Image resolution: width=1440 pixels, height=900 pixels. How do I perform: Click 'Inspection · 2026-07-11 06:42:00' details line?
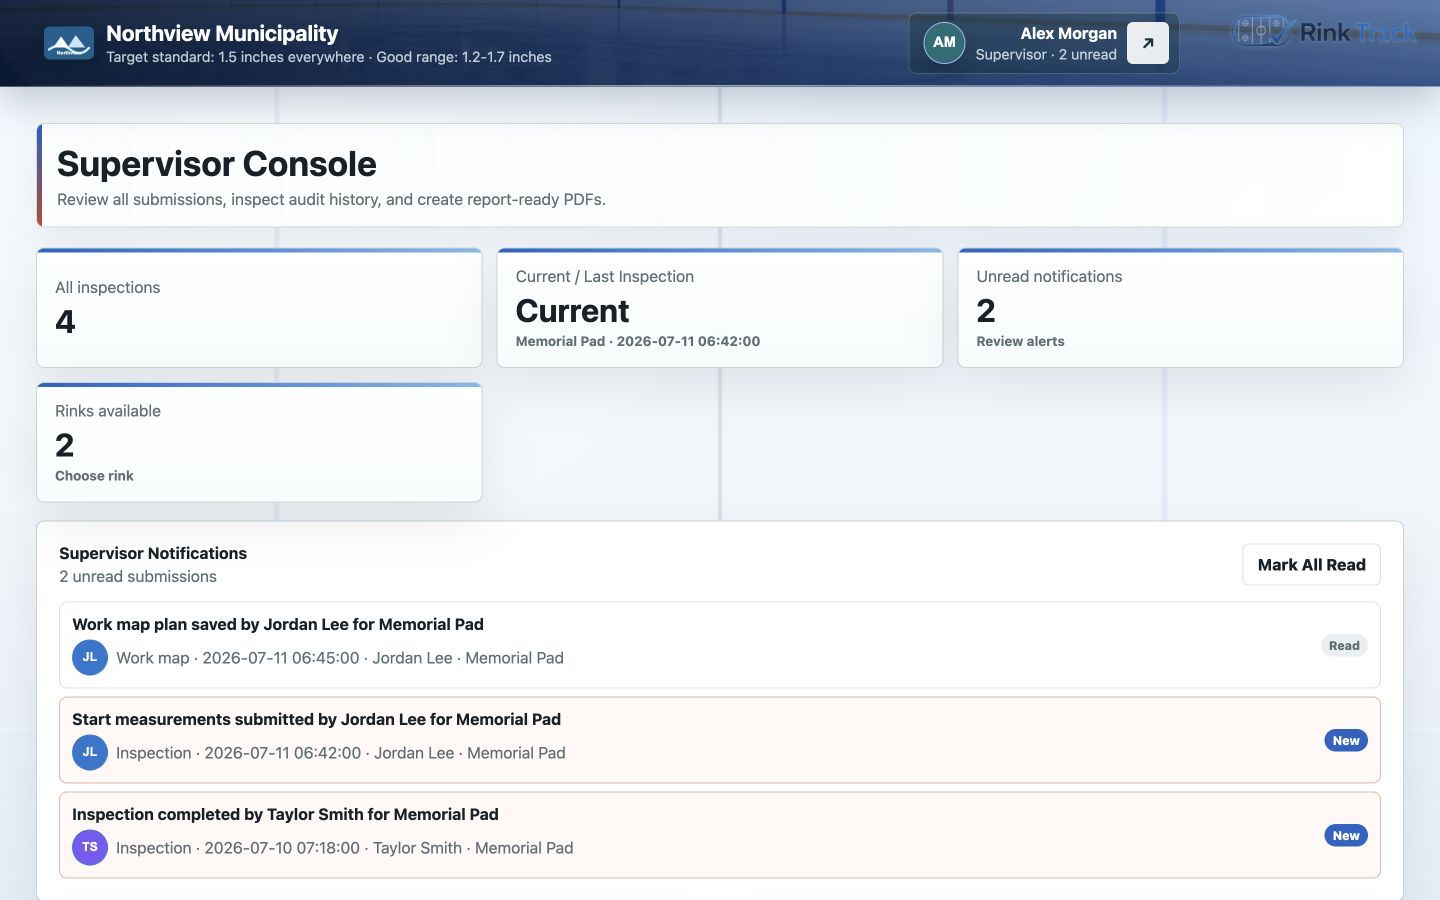pos(341,753)
